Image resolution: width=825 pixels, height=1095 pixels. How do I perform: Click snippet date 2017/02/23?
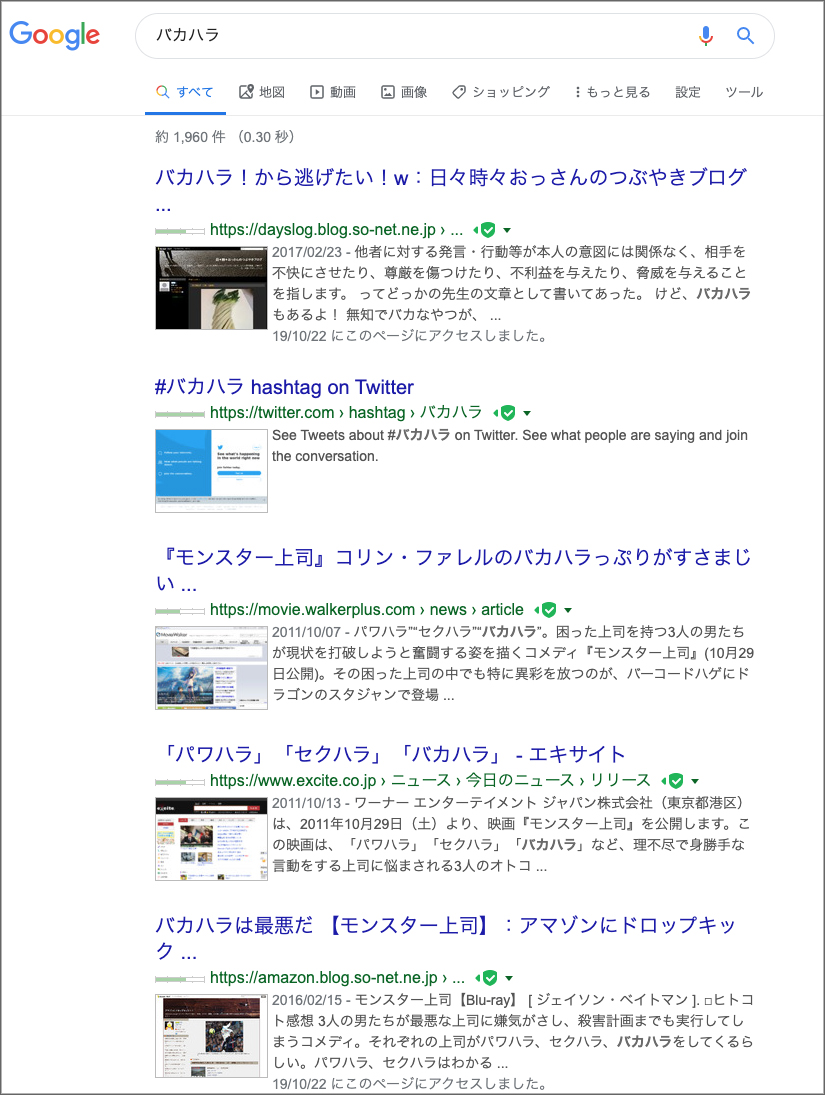click(307, 251)
